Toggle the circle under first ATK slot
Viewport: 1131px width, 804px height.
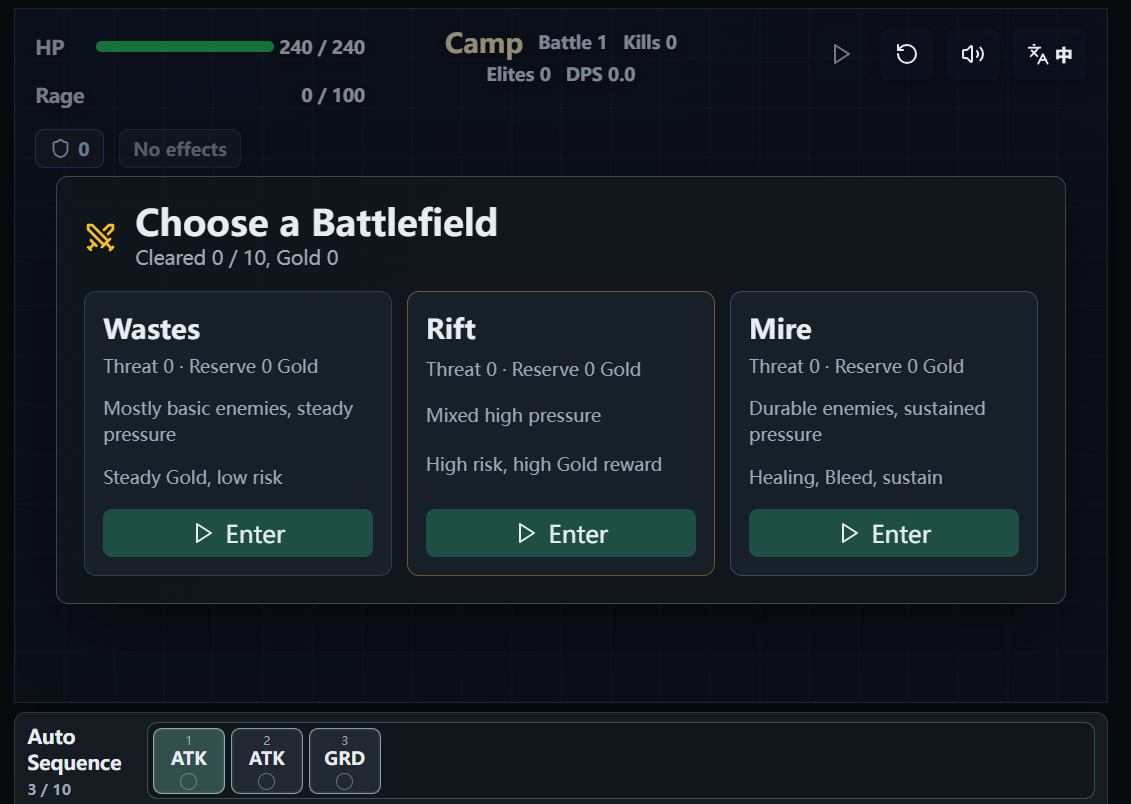(x=188, y=782)
